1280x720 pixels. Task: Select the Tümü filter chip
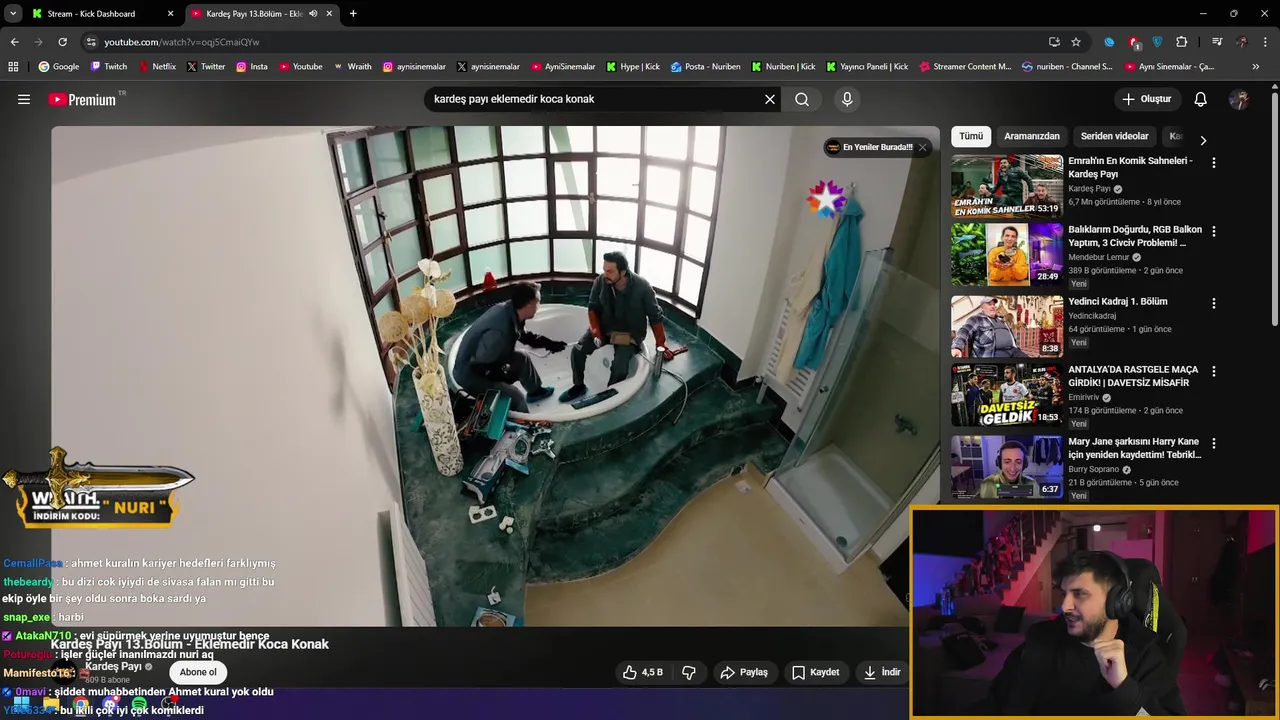pos(971,136)
